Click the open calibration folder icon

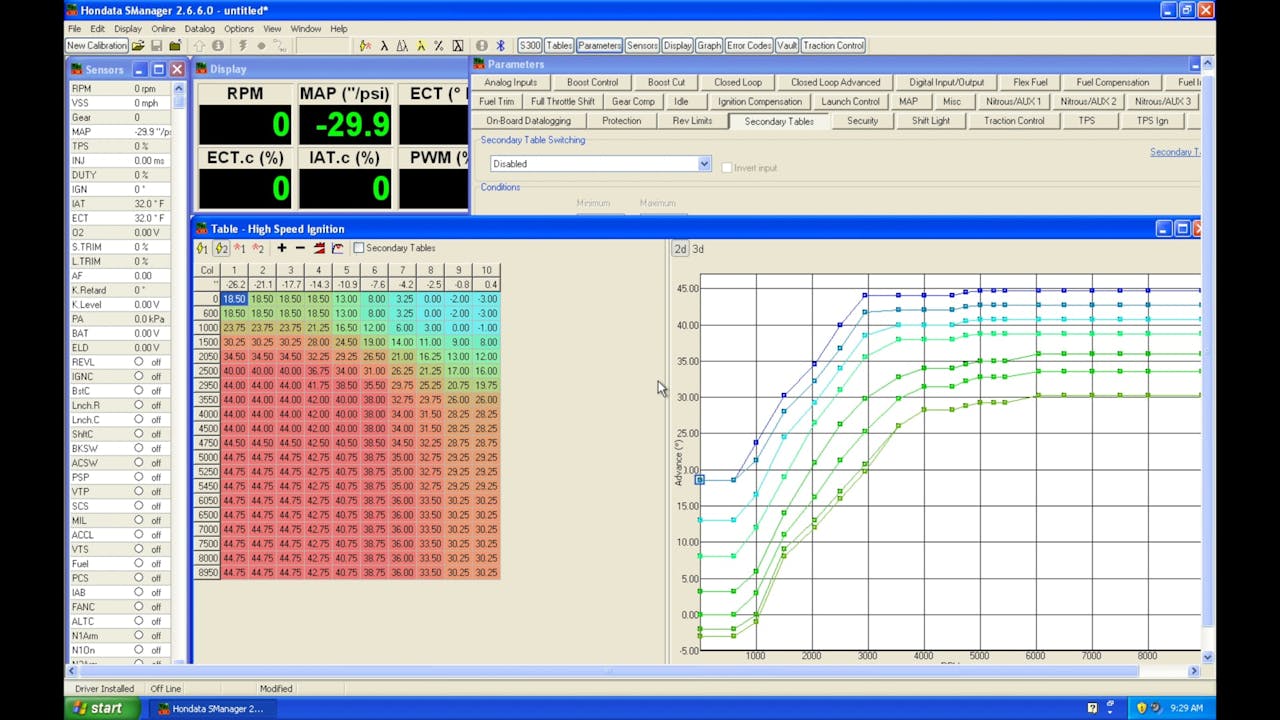click(138, 46)
